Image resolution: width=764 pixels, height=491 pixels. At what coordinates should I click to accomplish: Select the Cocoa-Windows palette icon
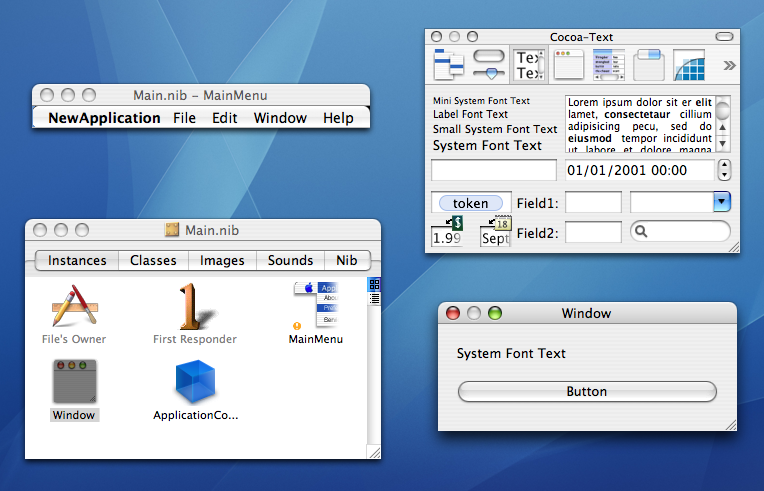[569, 64]
